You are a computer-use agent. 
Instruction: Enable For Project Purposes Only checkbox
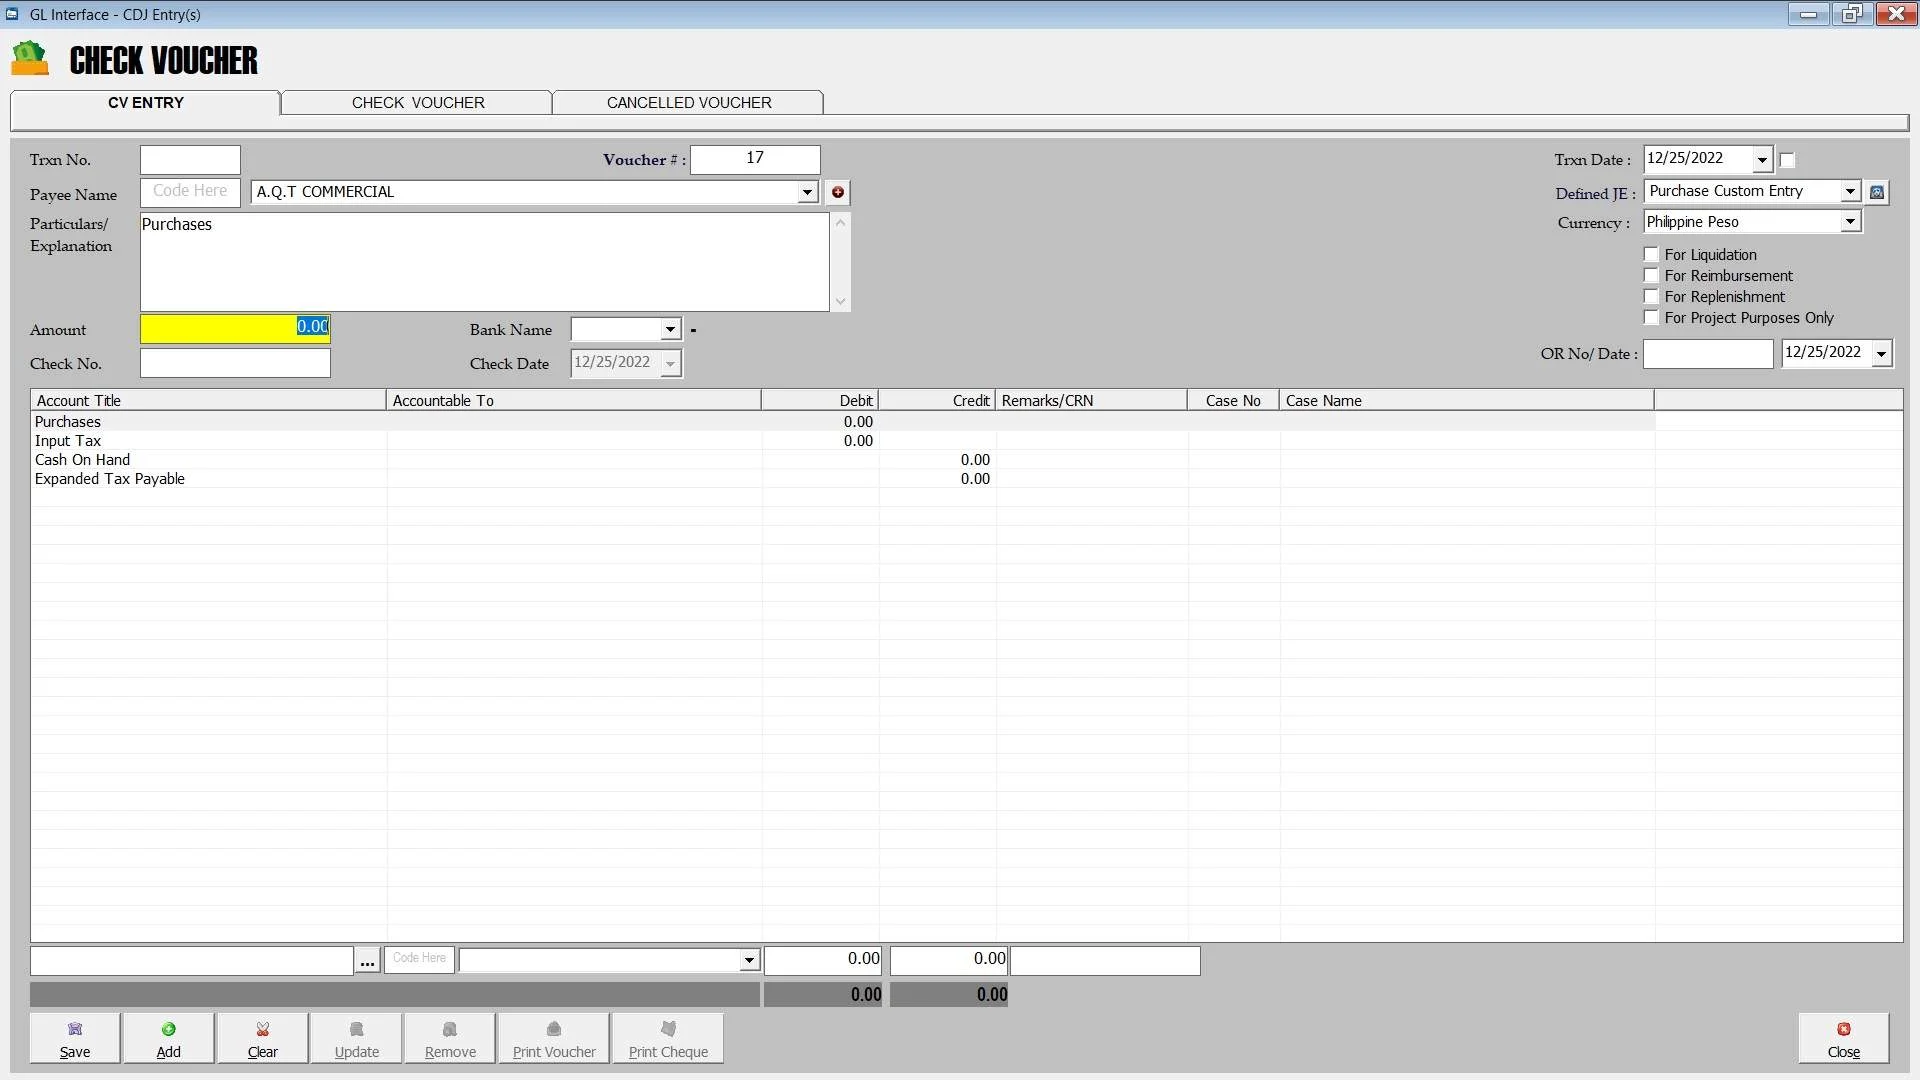coord(1651,318)
